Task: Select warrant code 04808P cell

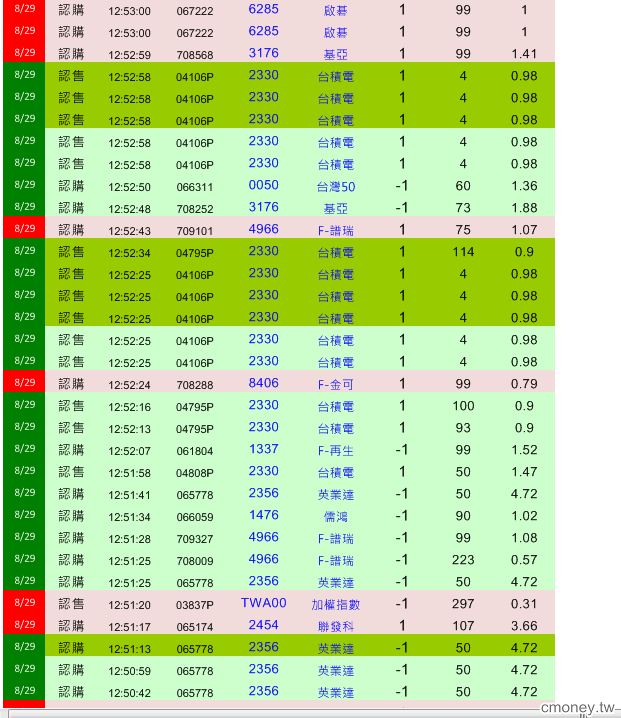Action: pos(195,473)
